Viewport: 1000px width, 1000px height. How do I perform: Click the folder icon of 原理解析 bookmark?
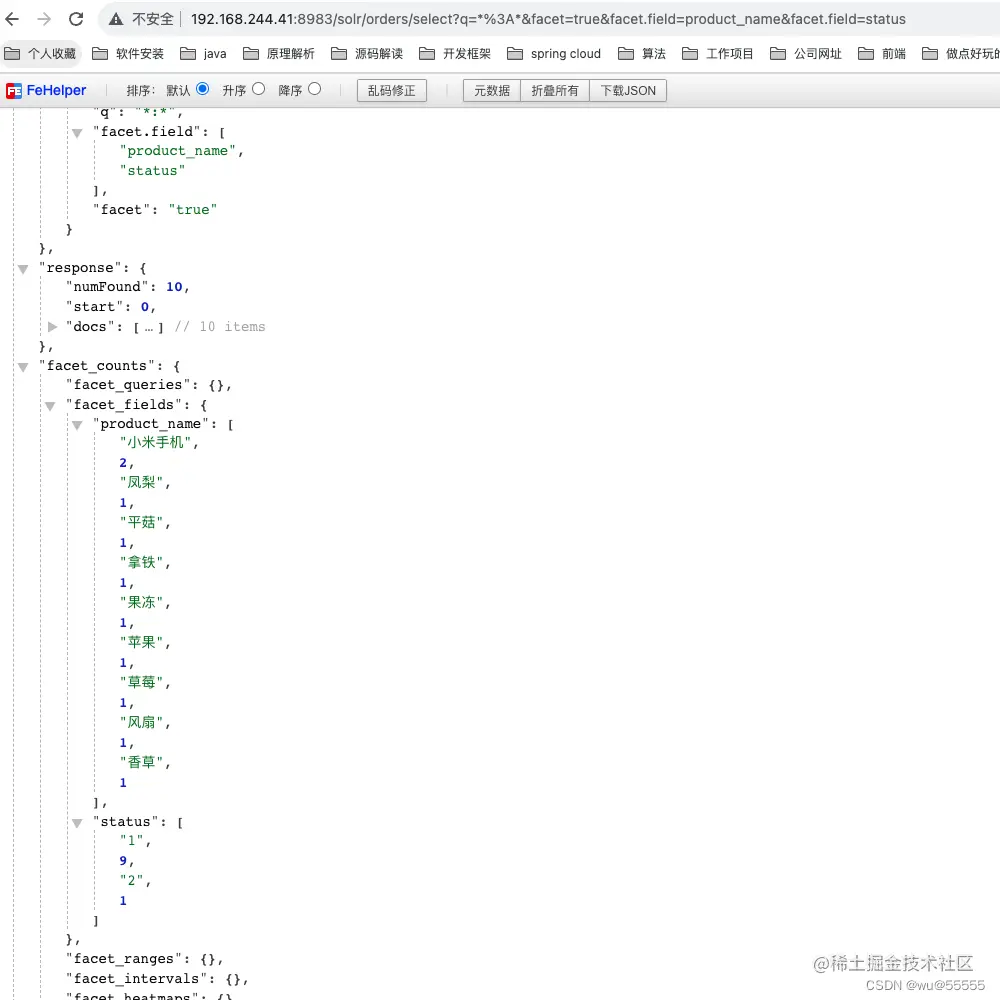251,54
